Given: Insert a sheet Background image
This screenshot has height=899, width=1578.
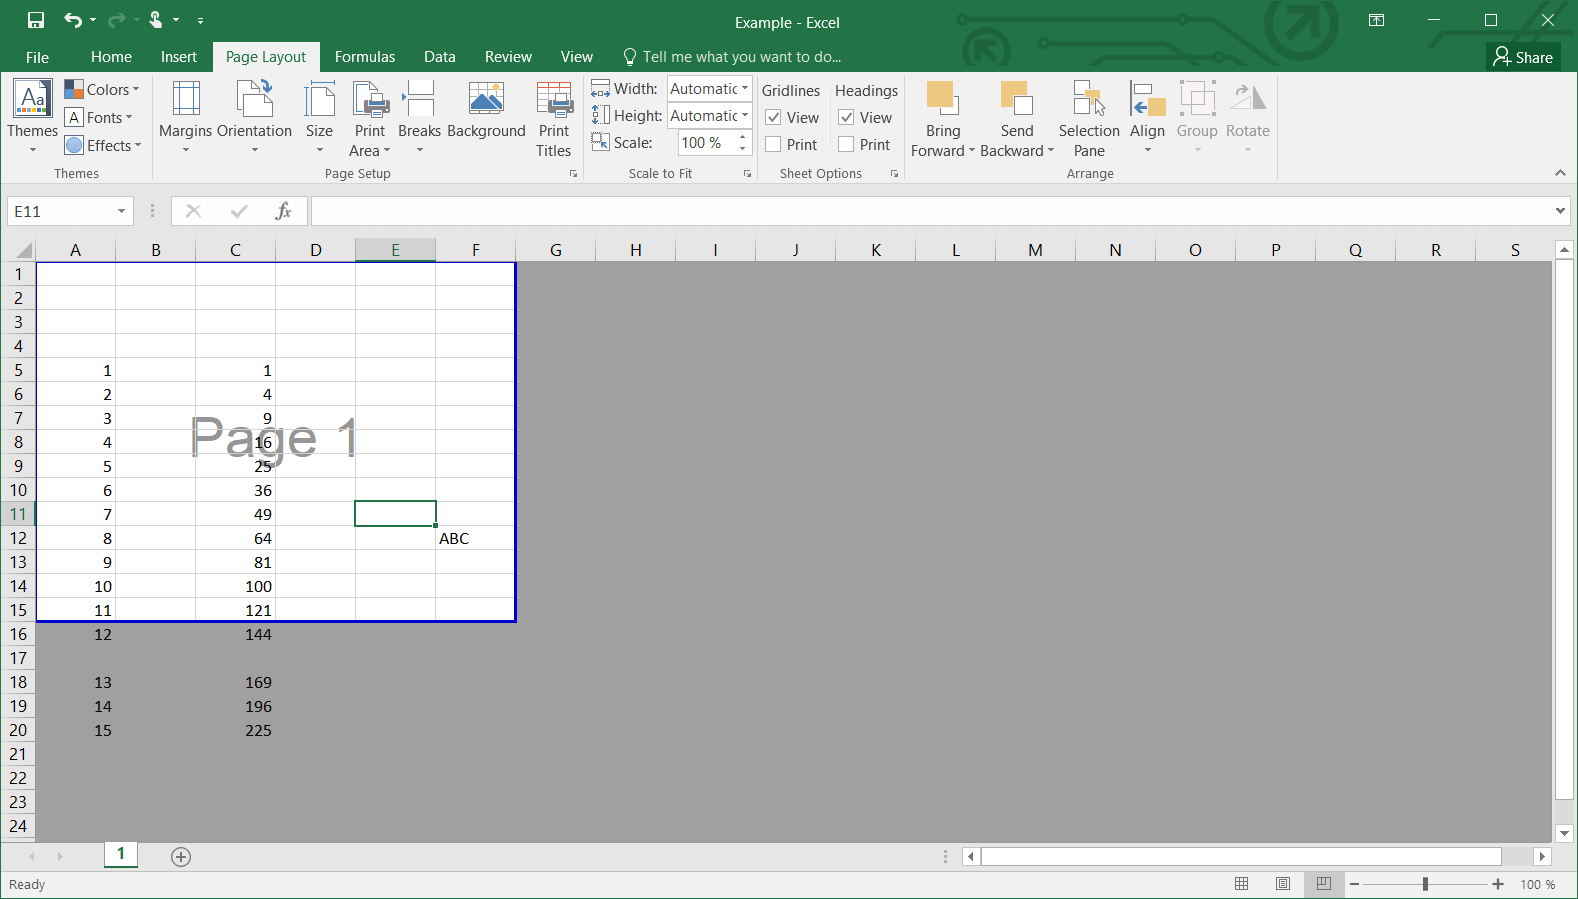Looking at the screenshot, I should click(486, 110).
